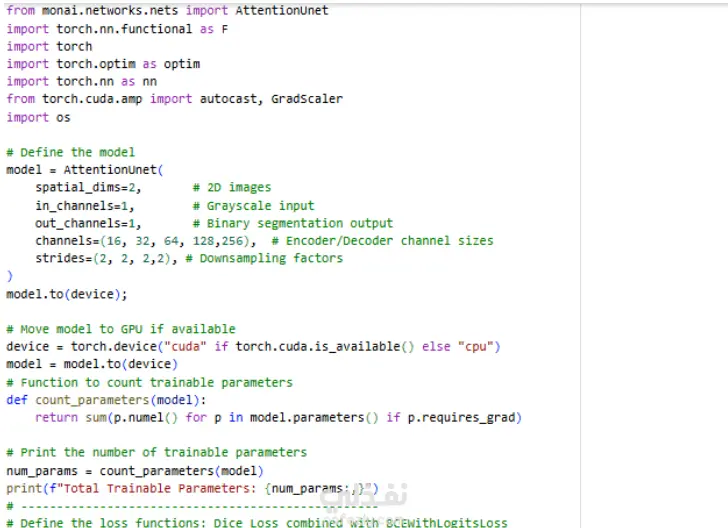Click the "# Move model to GPU if available" comment
Screen dimensions: 728x528
click(121, 329)
